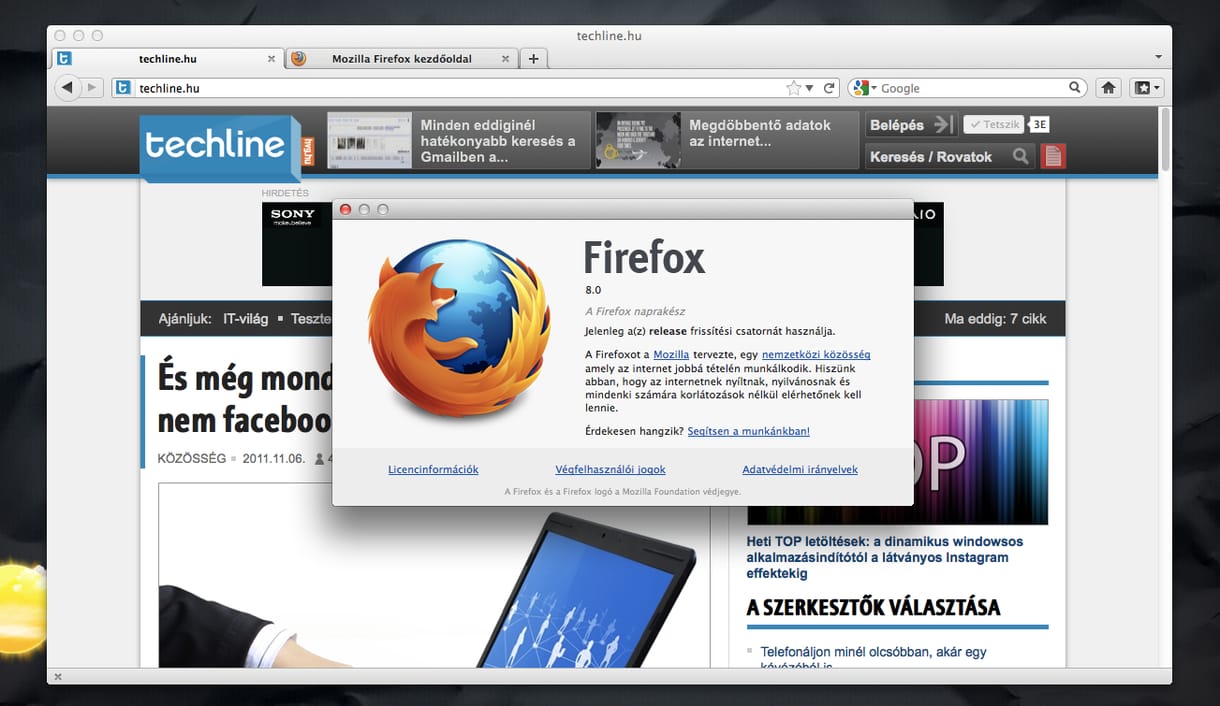Screen dimensions: 1220x706
Task: Open the list all tabs arrow
Action: tap(1158, 57)
